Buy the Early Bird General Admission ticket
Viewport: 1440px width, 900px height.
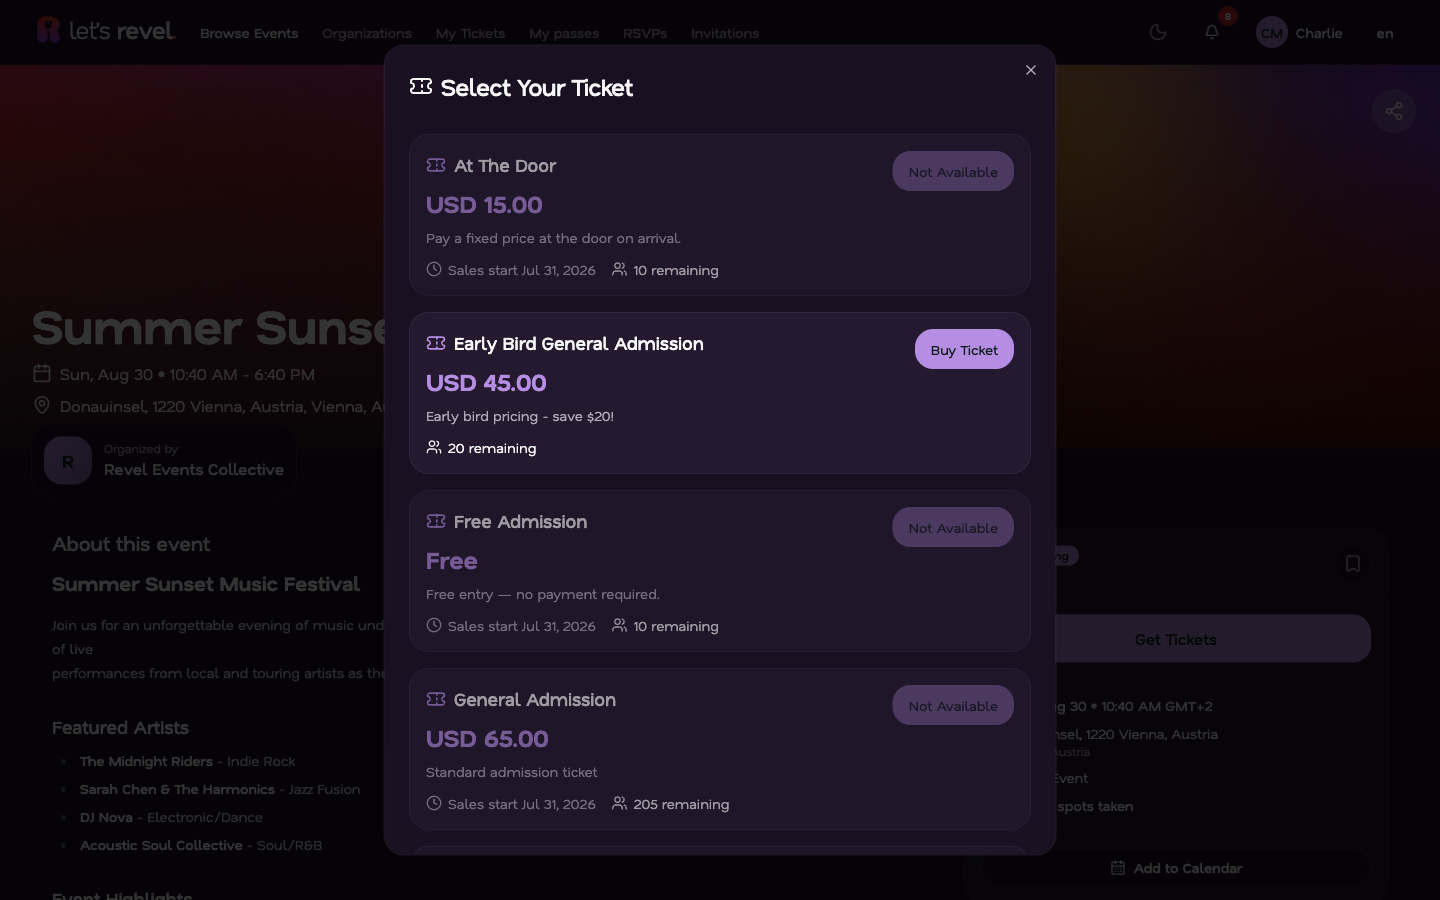[x=964, y=349]
